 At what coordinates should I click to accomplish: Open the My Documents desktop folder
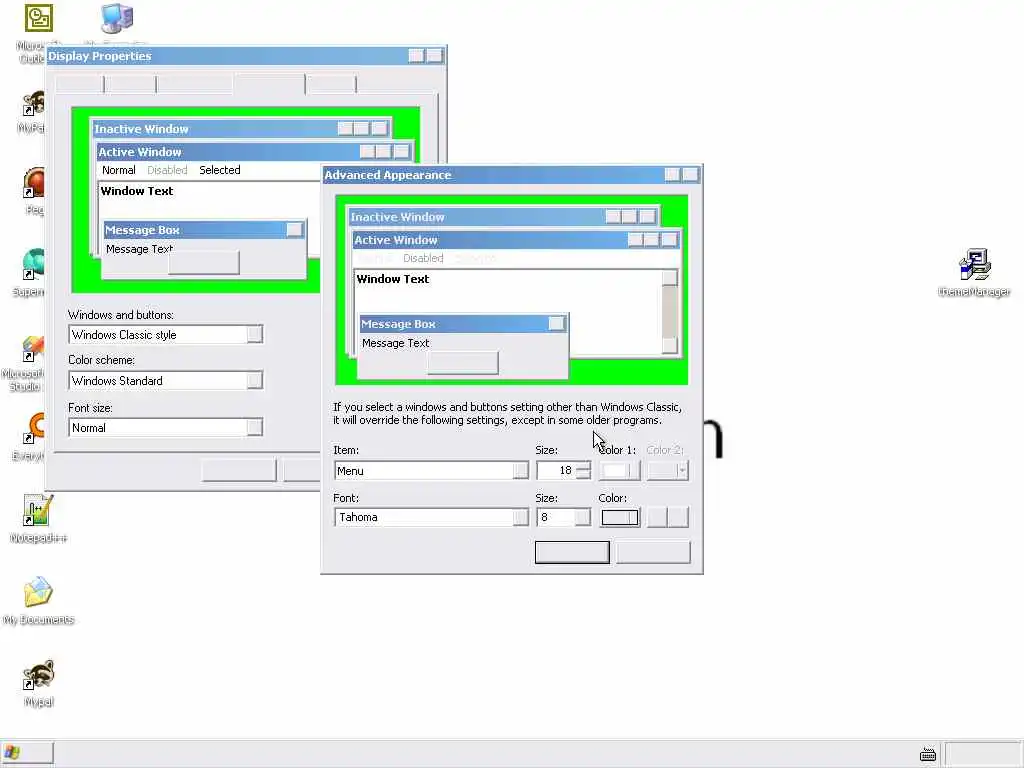point(38,592)
